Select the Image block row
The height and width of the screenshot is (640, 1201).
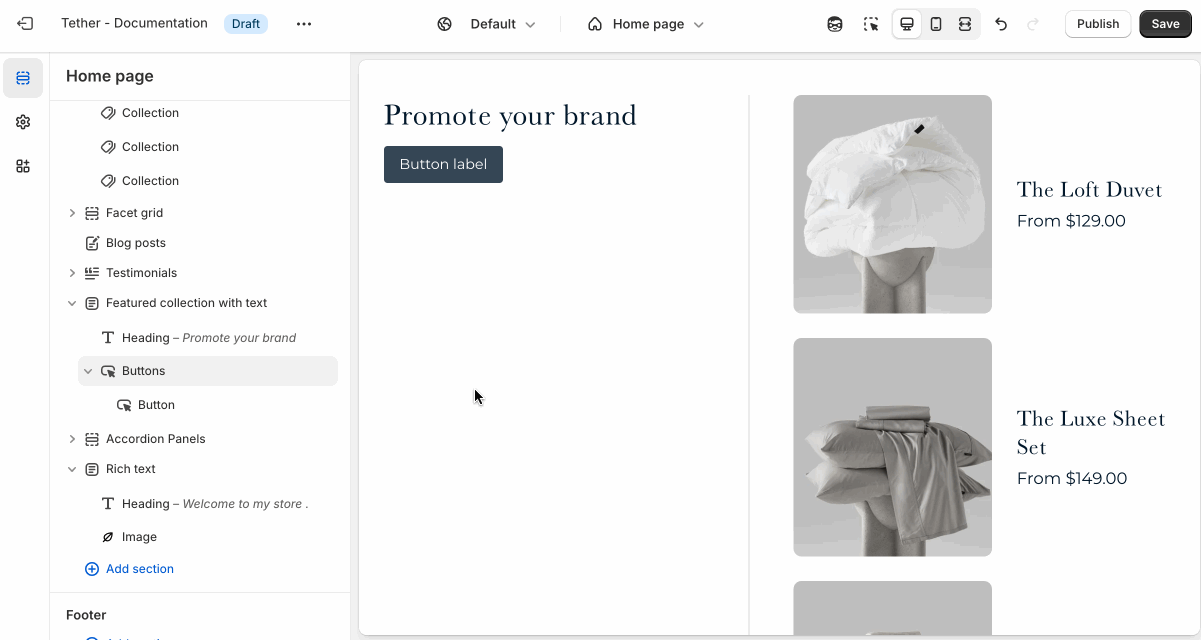pyautogui.click(x=208, y=537)
